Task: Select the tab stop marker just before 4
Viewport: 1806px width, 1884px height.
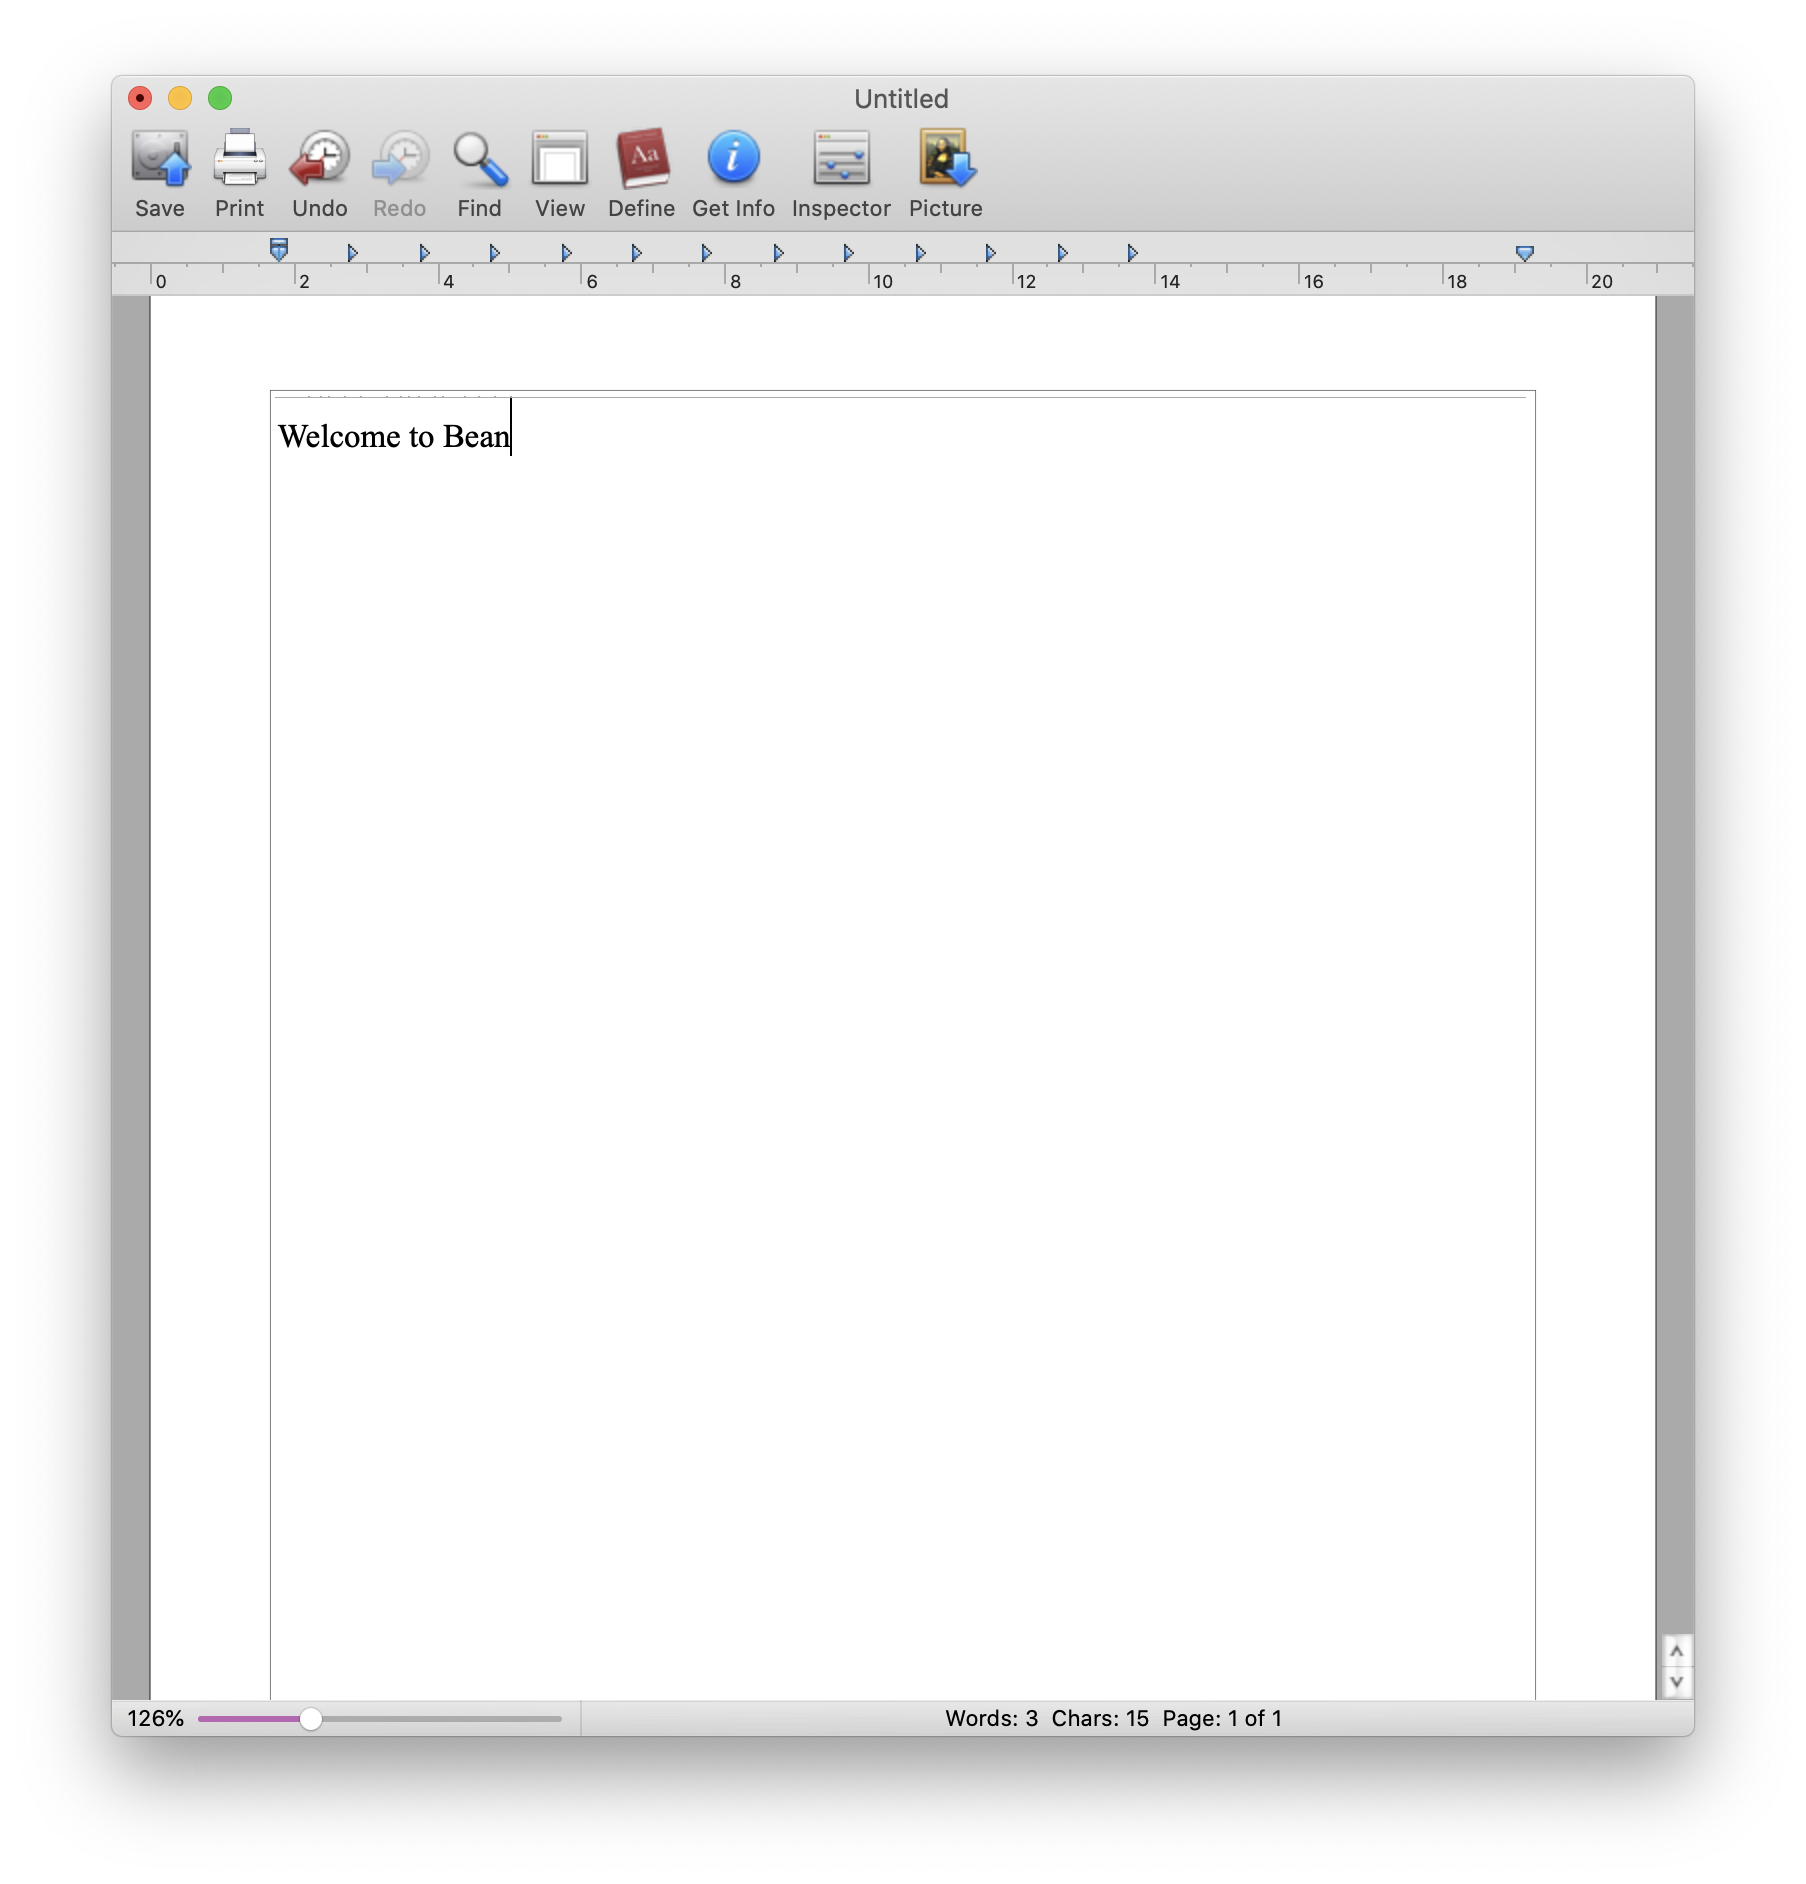Action: coord(424,253)
